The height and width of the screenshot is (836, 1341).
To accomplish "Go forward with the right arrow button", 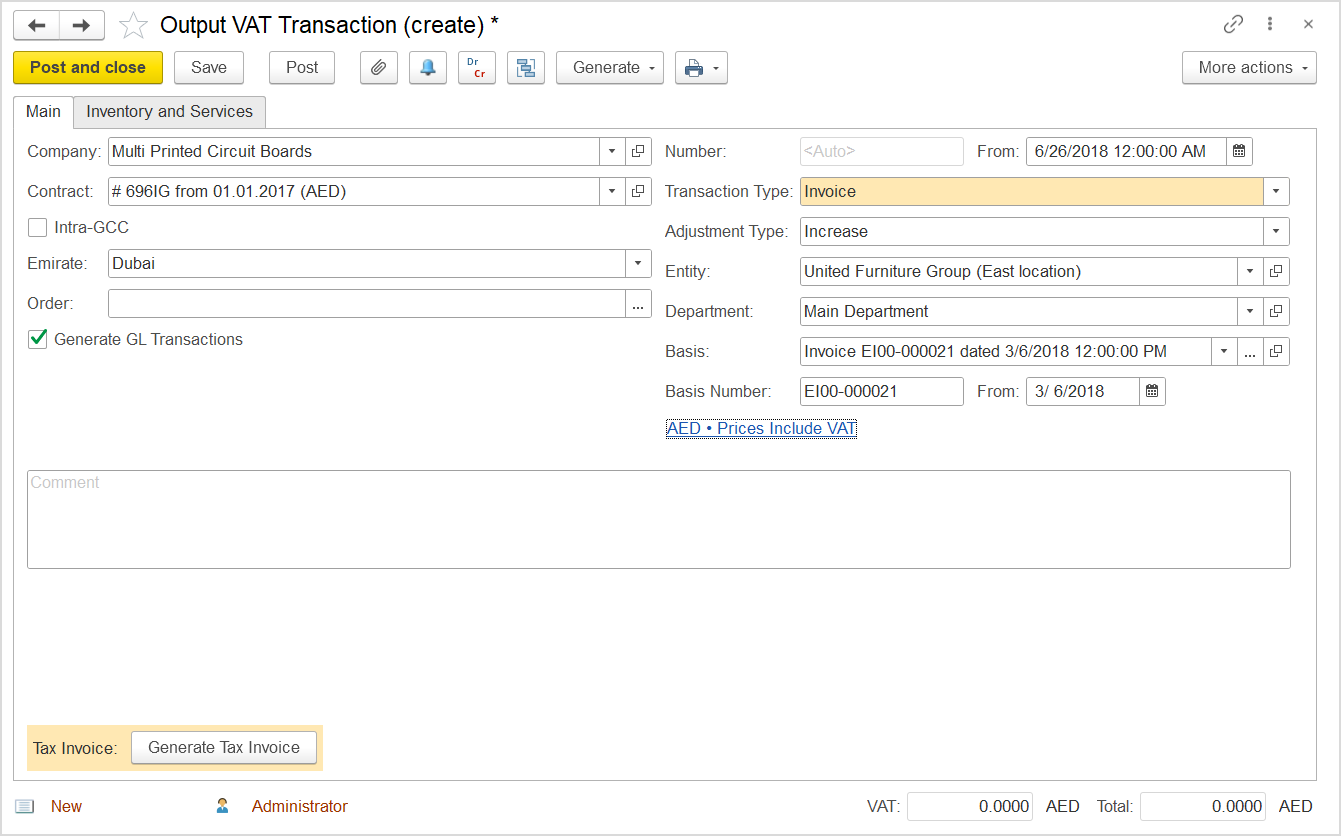I will click(82, 25).
